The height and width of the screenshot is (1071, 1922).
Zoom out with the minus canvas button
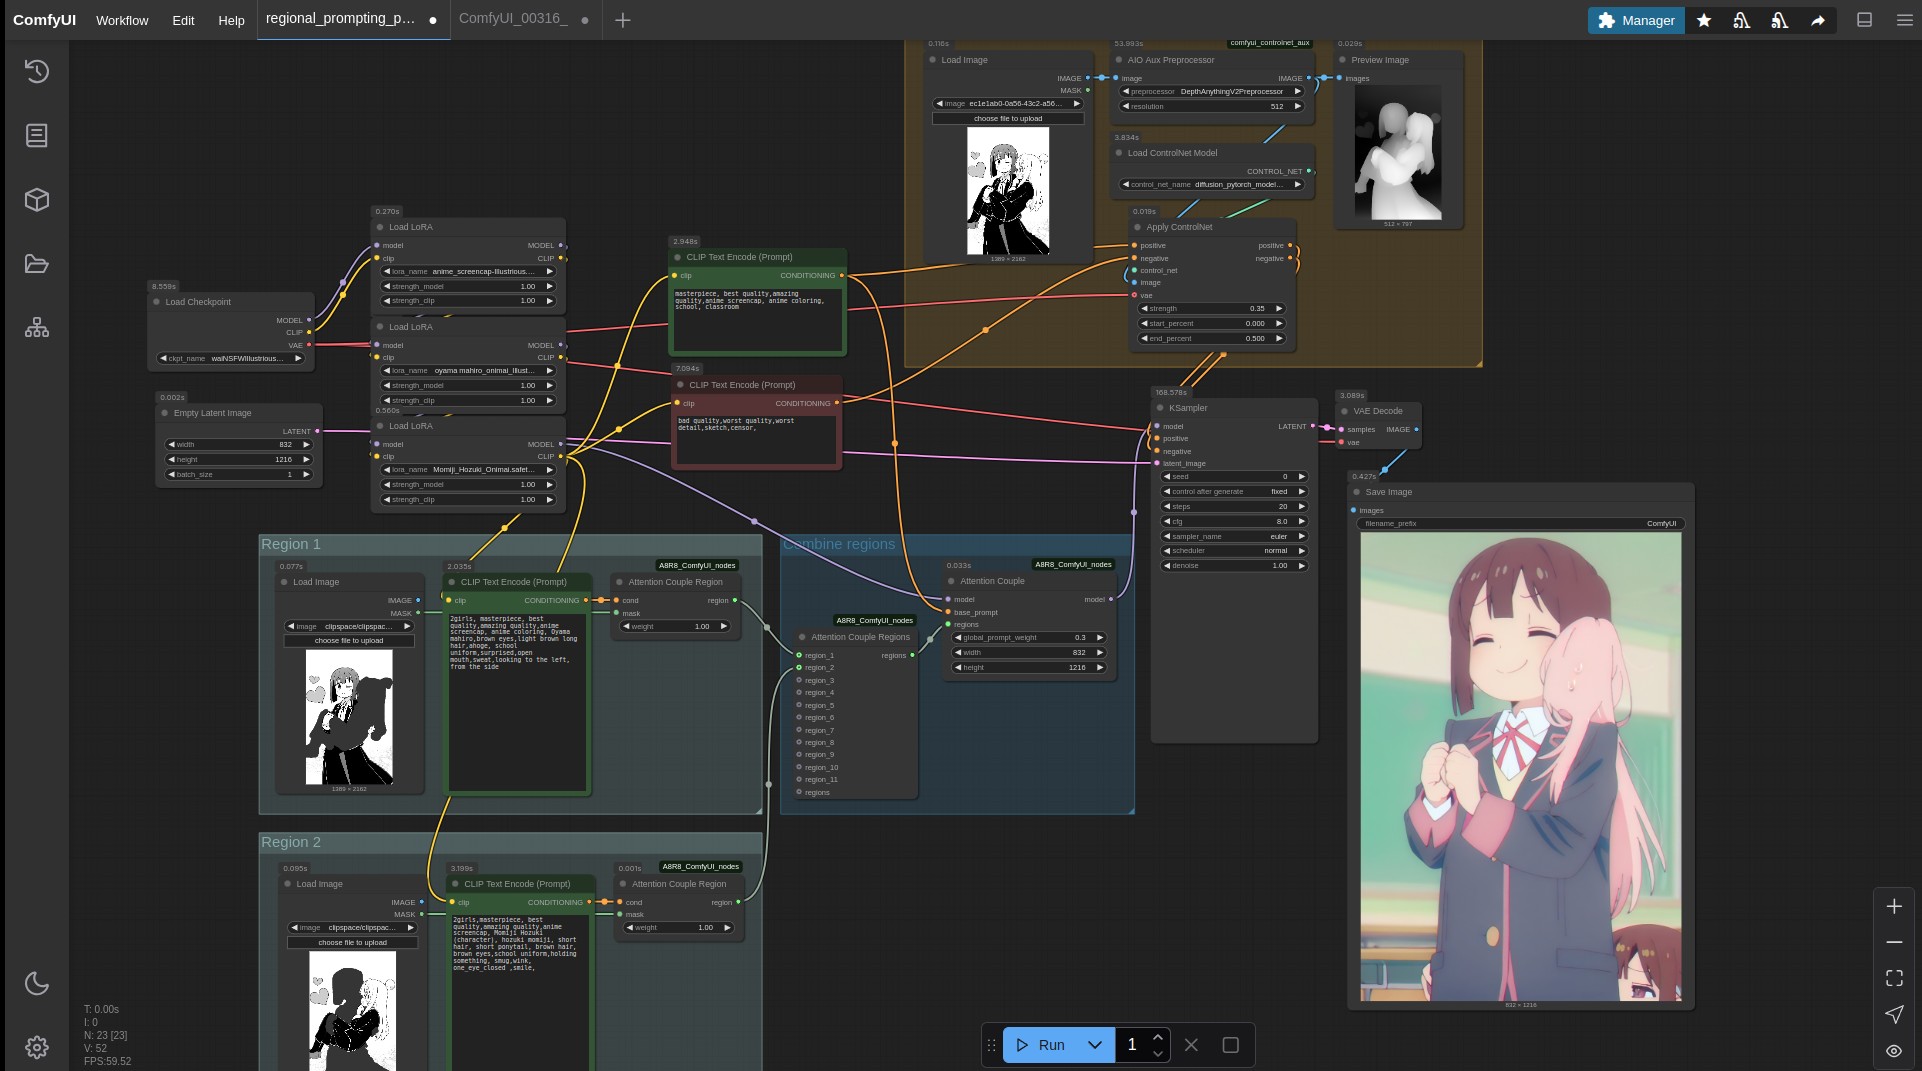[1894, 942]
